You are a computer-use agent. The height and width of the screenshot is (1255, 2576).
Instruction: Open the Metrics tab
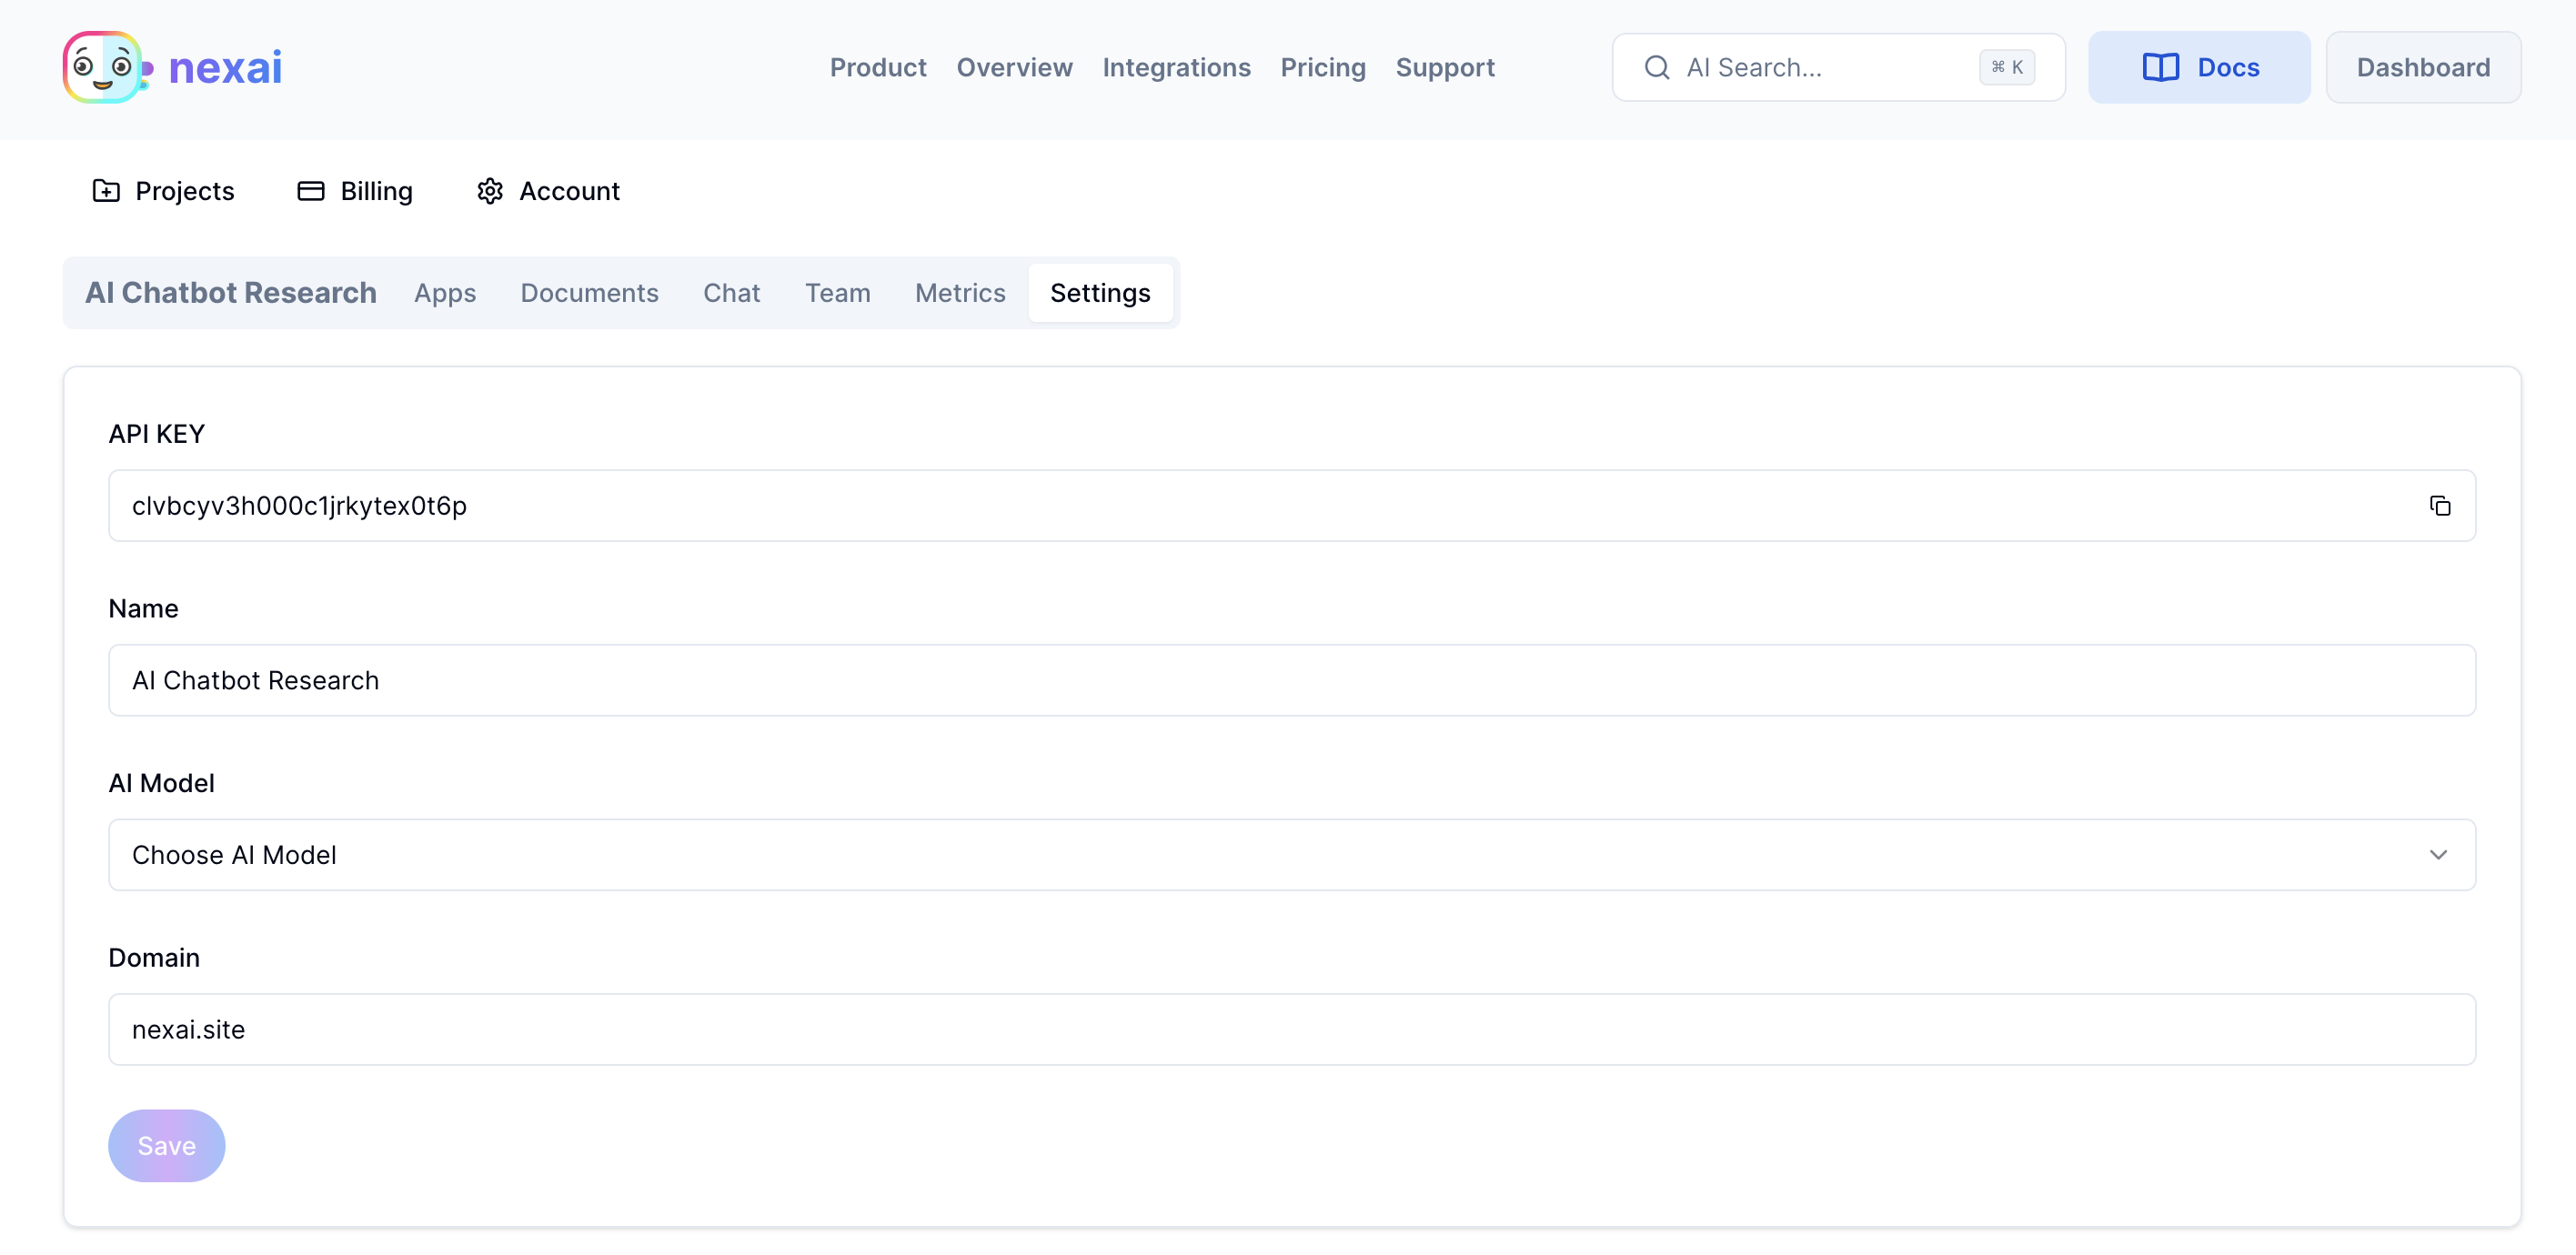(x=960, y=293)
